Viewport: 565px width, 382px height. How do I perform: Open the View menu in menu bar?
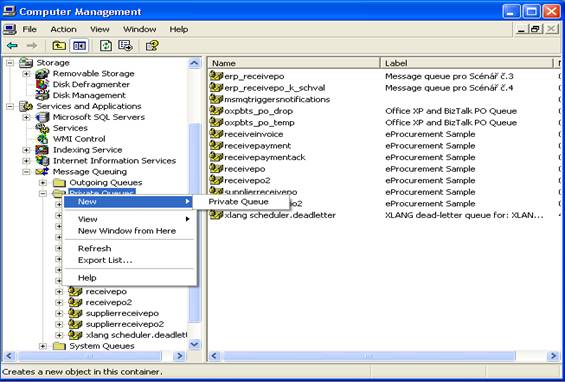[x=100, y=29]
